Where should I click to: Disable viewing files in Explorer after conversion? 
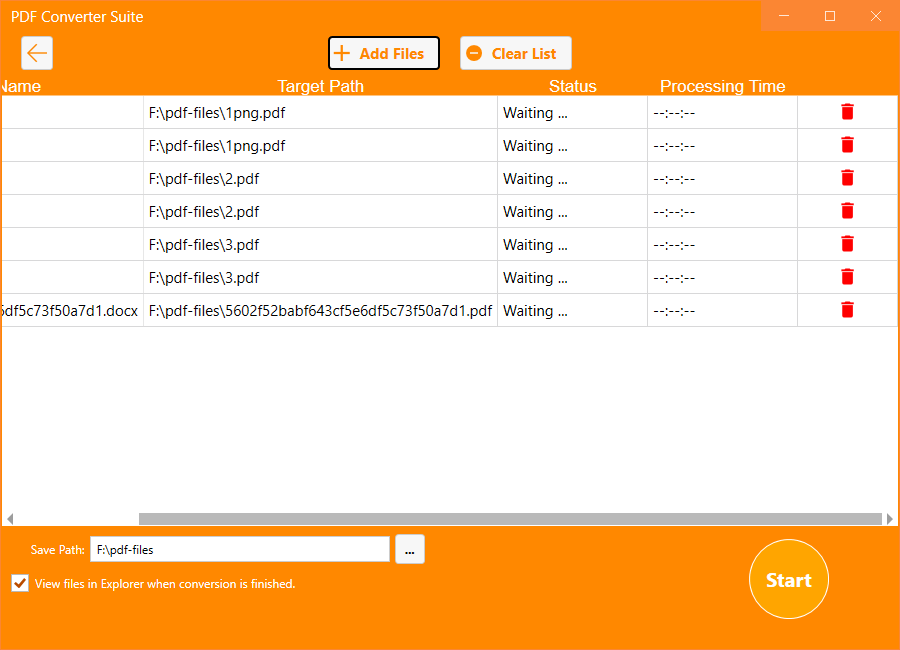[x=19, y=583]
